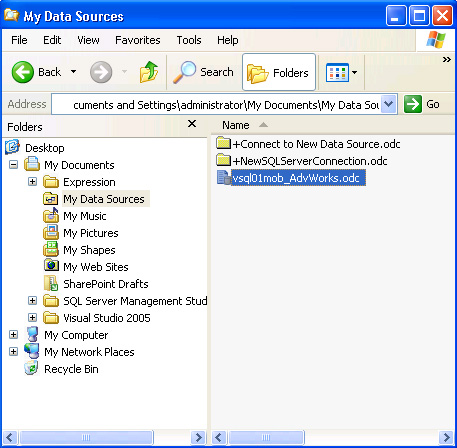Open the Tools menu
The width and height of the screenshot is (457, 448).
[189, 40]
